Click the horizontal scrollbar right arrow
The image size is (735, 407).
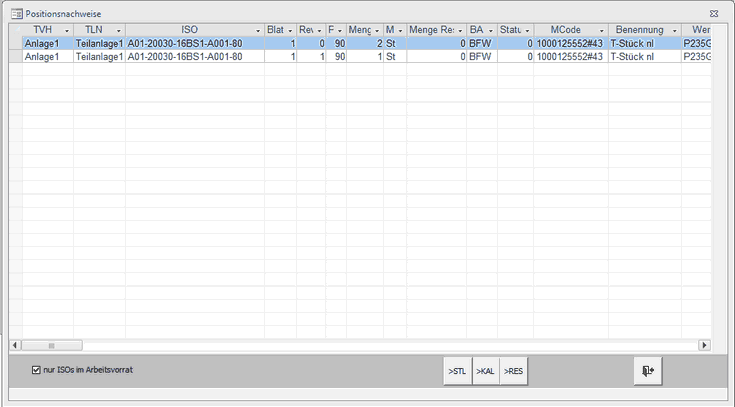(704, 345)
